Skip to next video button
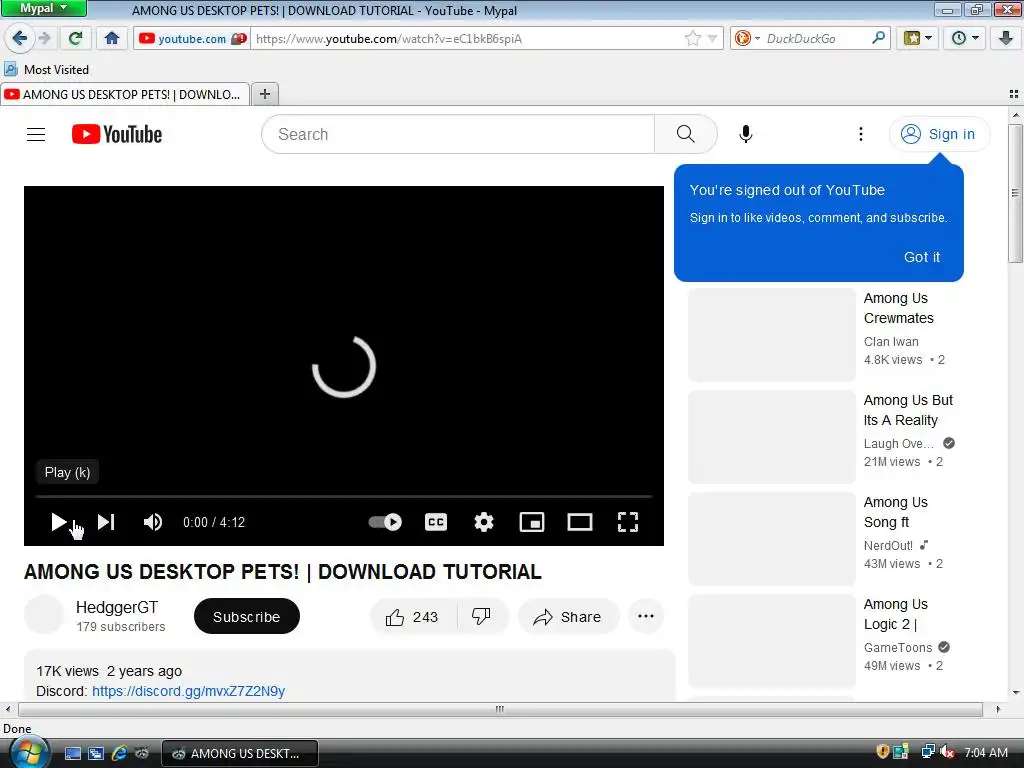Screen dimensions: 1024x768 (x=106, y=522)
